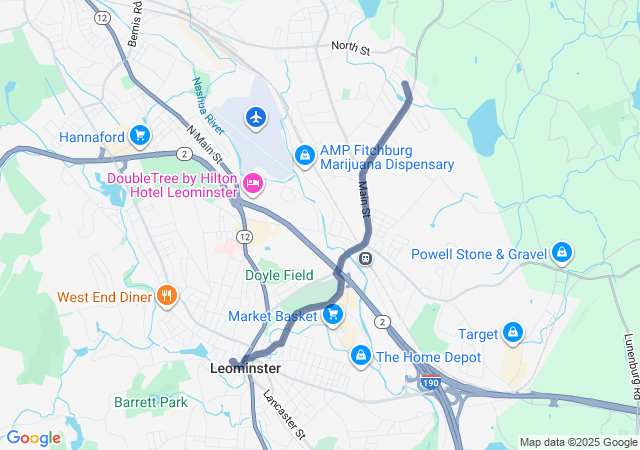Click the DoubleTree by Hilton Hotel Leominster label
The width and height of the screenshot is (640, 450).
(x=172, y=185)
